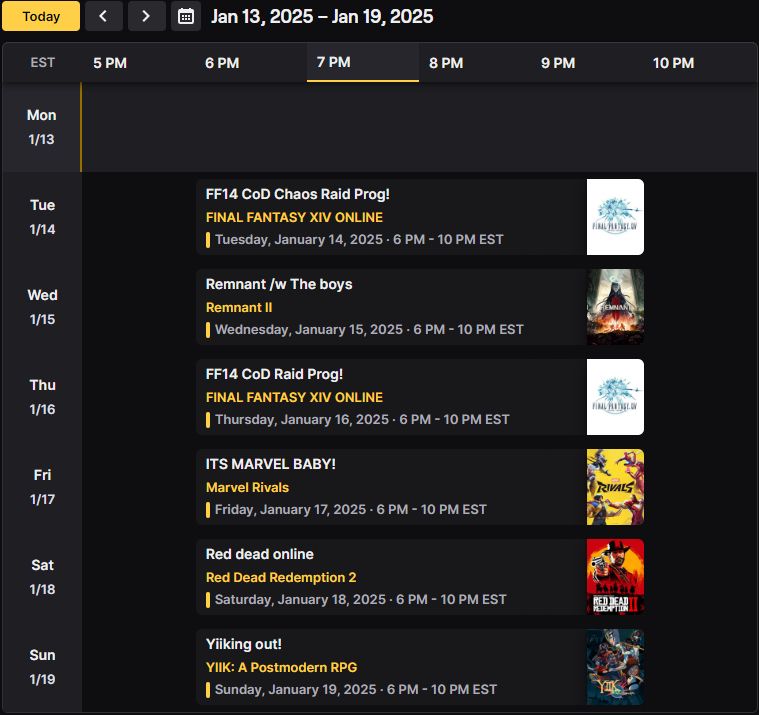The image size is (759, 715).
Task: Open Final Fantasy XIV thumbnail on Tuesday event
Action: click(615, 217)
